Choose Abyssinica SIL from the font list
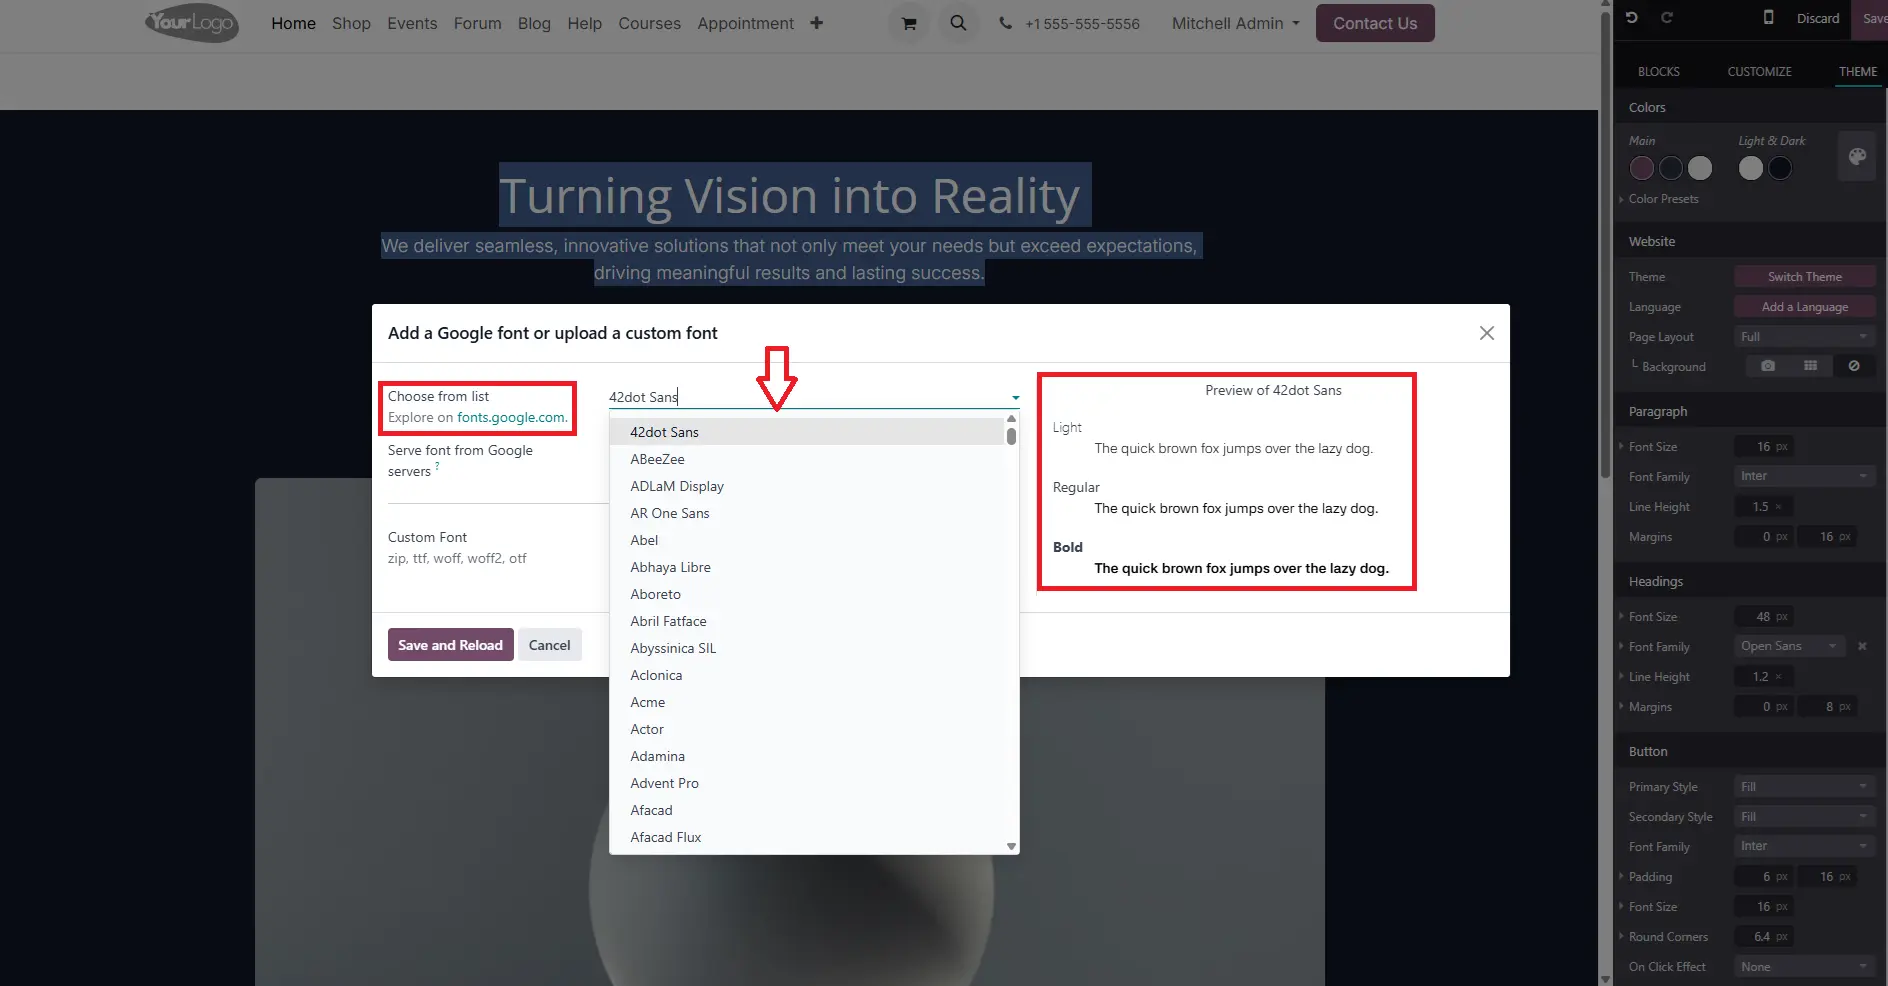Viewport: 1888px width, 986px height. [x=806, y=648]
